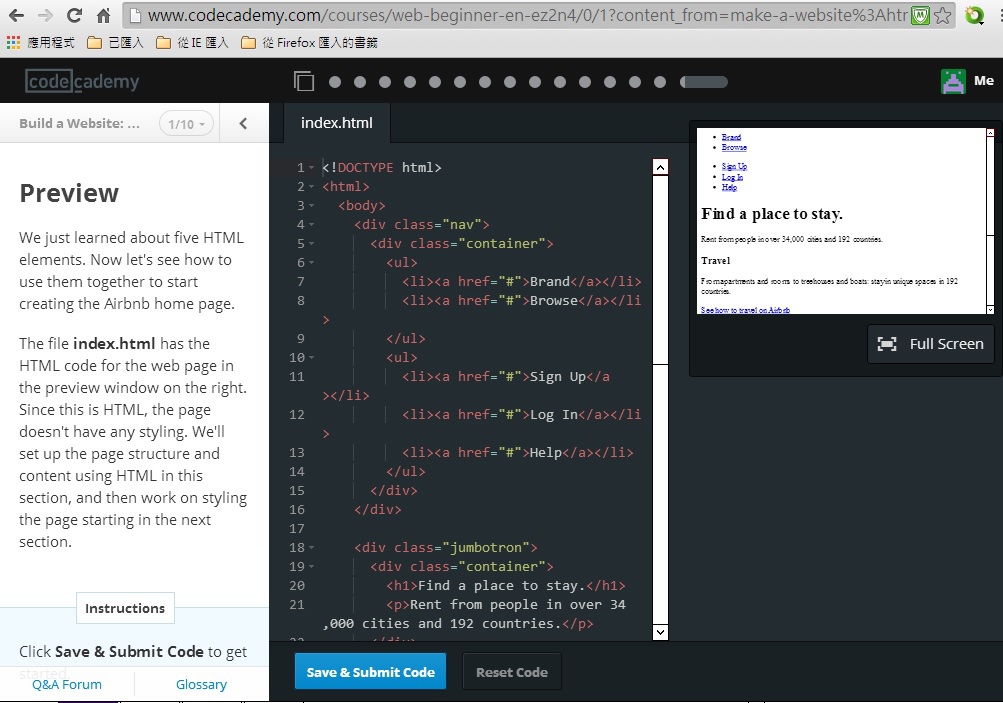The height and width of the screenshot is (703, 1003).
Task: Open the 1/10 lesson progress dropdown
Action: tap(186, 124)
